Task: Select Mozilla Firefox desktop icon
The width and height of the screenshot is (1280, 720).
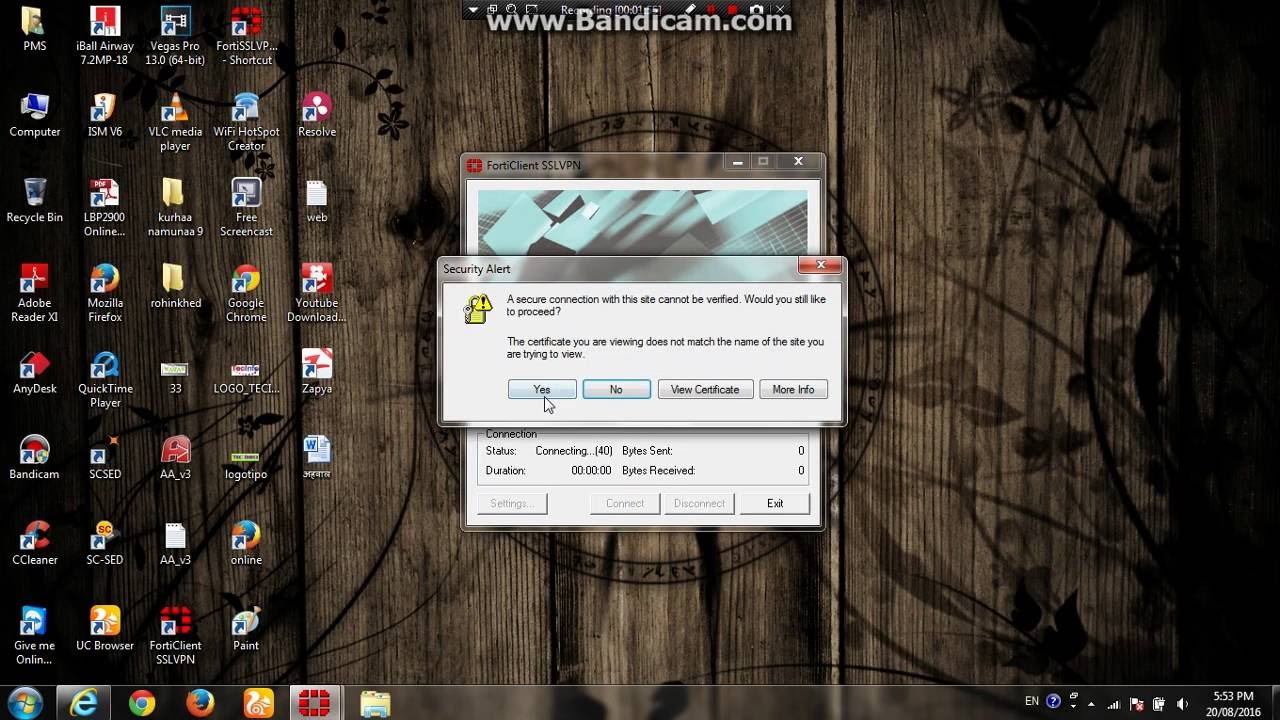Action: pyautogui.click(x=105, y=293)
